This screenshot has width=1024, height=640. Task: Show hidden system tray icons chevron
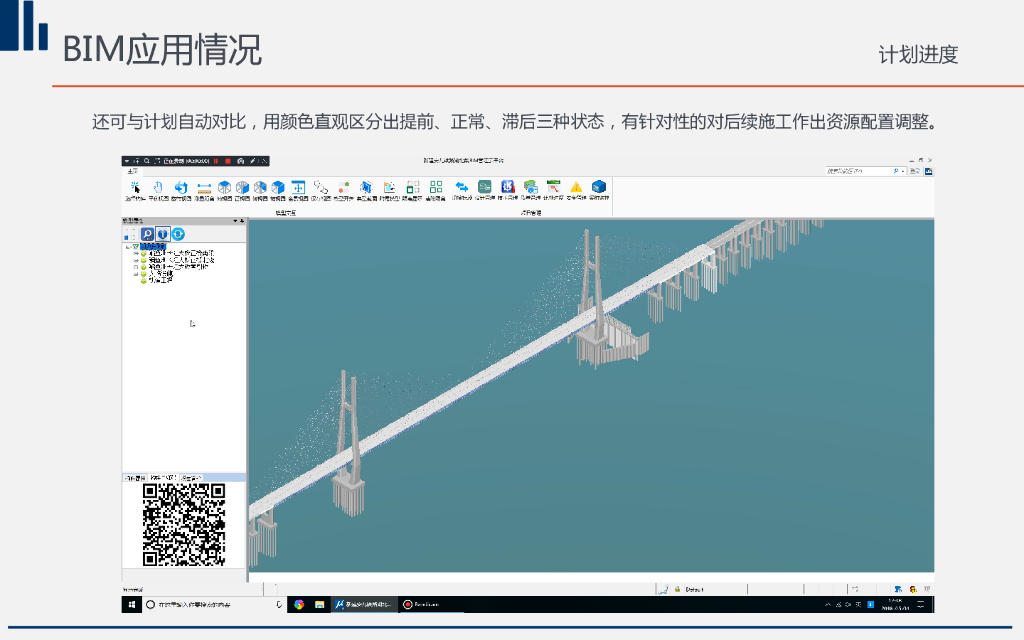(x=827, y=605)
